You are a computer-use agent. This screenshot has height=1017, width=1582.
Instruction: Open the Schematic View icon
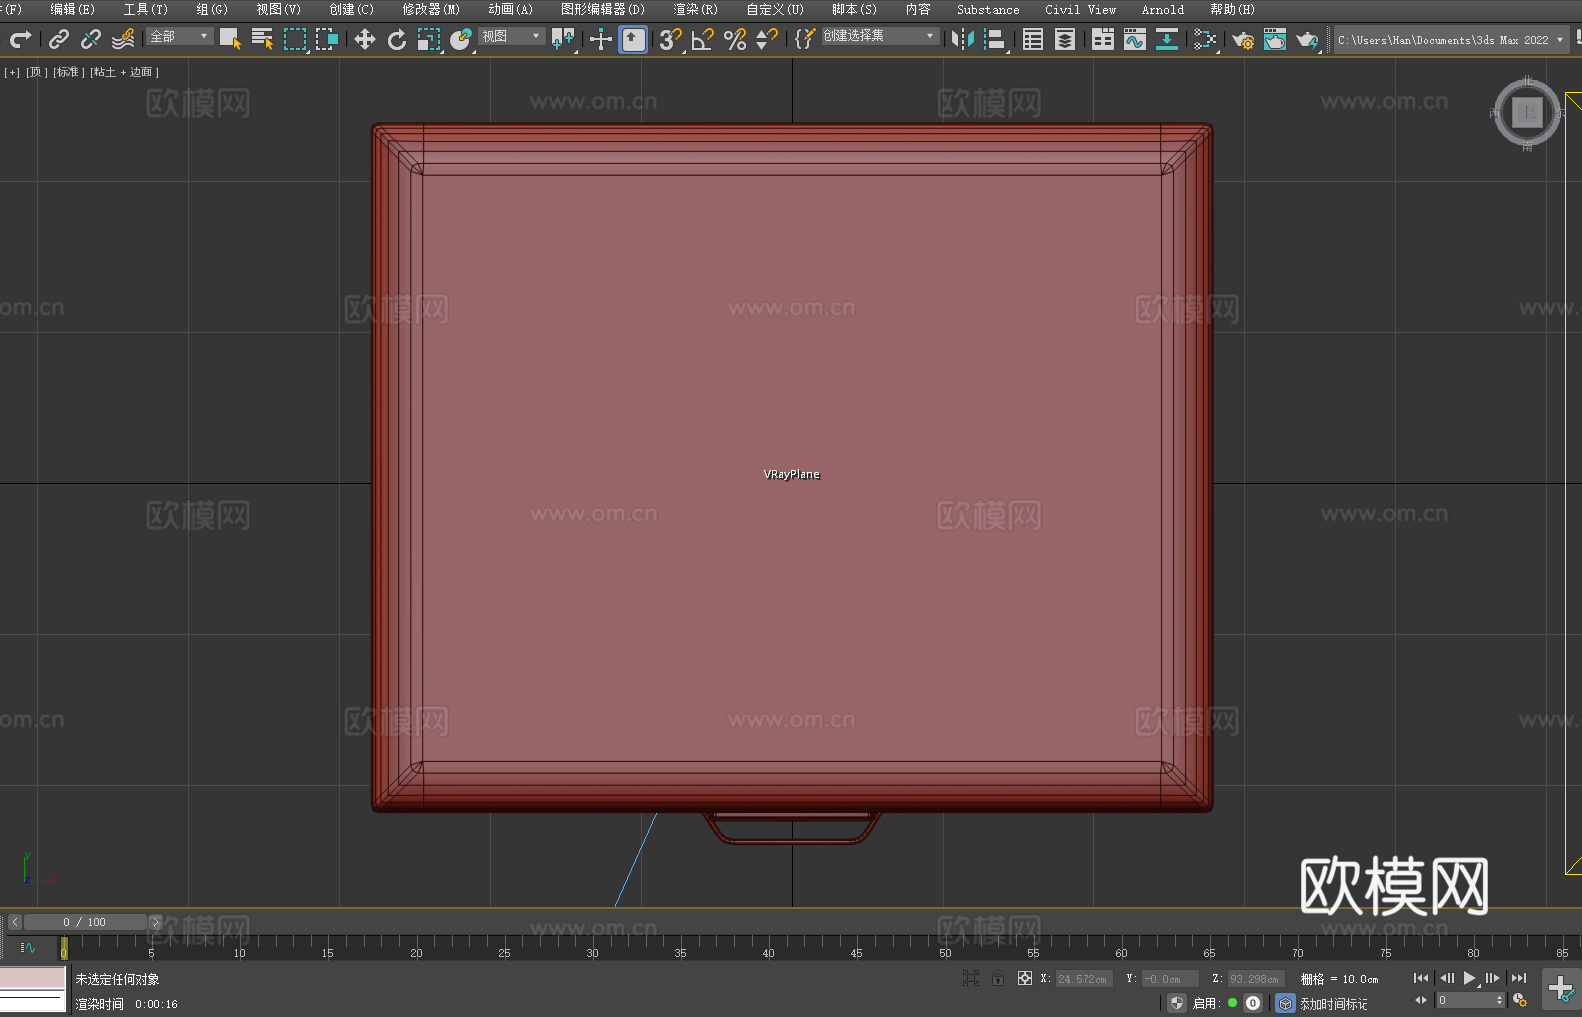click(1167, 39)
